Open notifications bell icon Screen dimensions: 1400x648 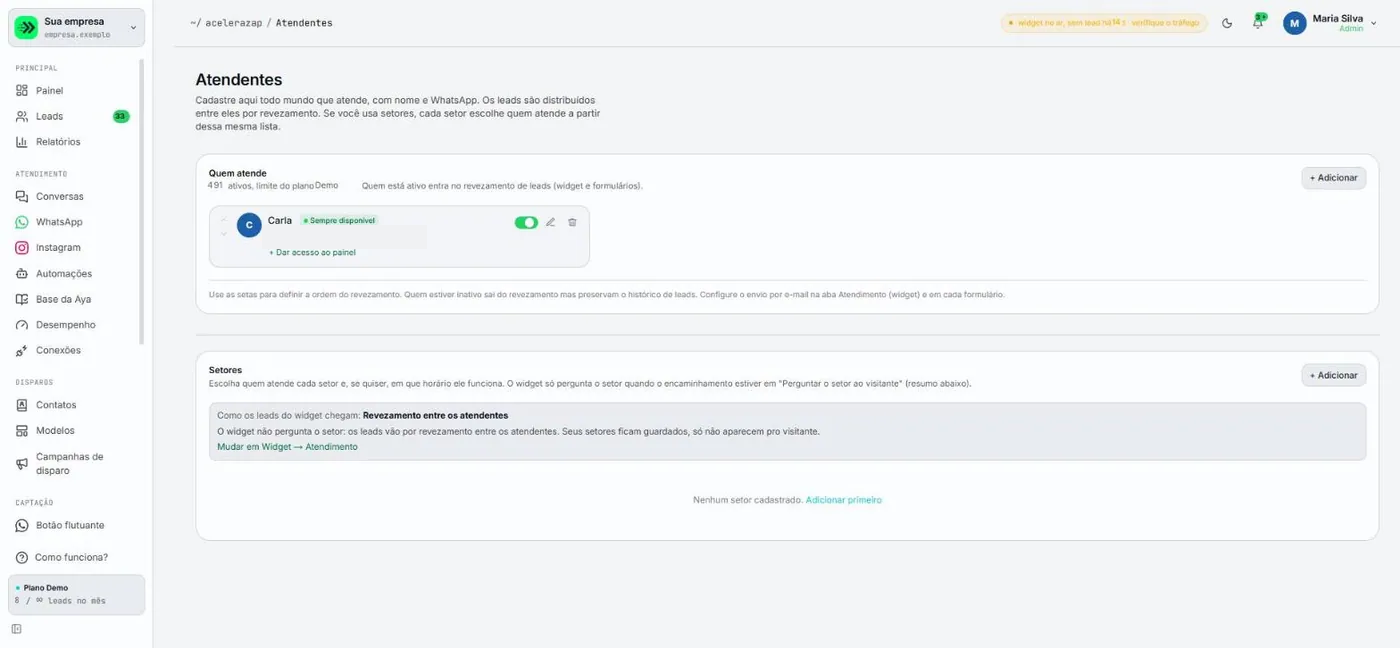click(1257, 23)
